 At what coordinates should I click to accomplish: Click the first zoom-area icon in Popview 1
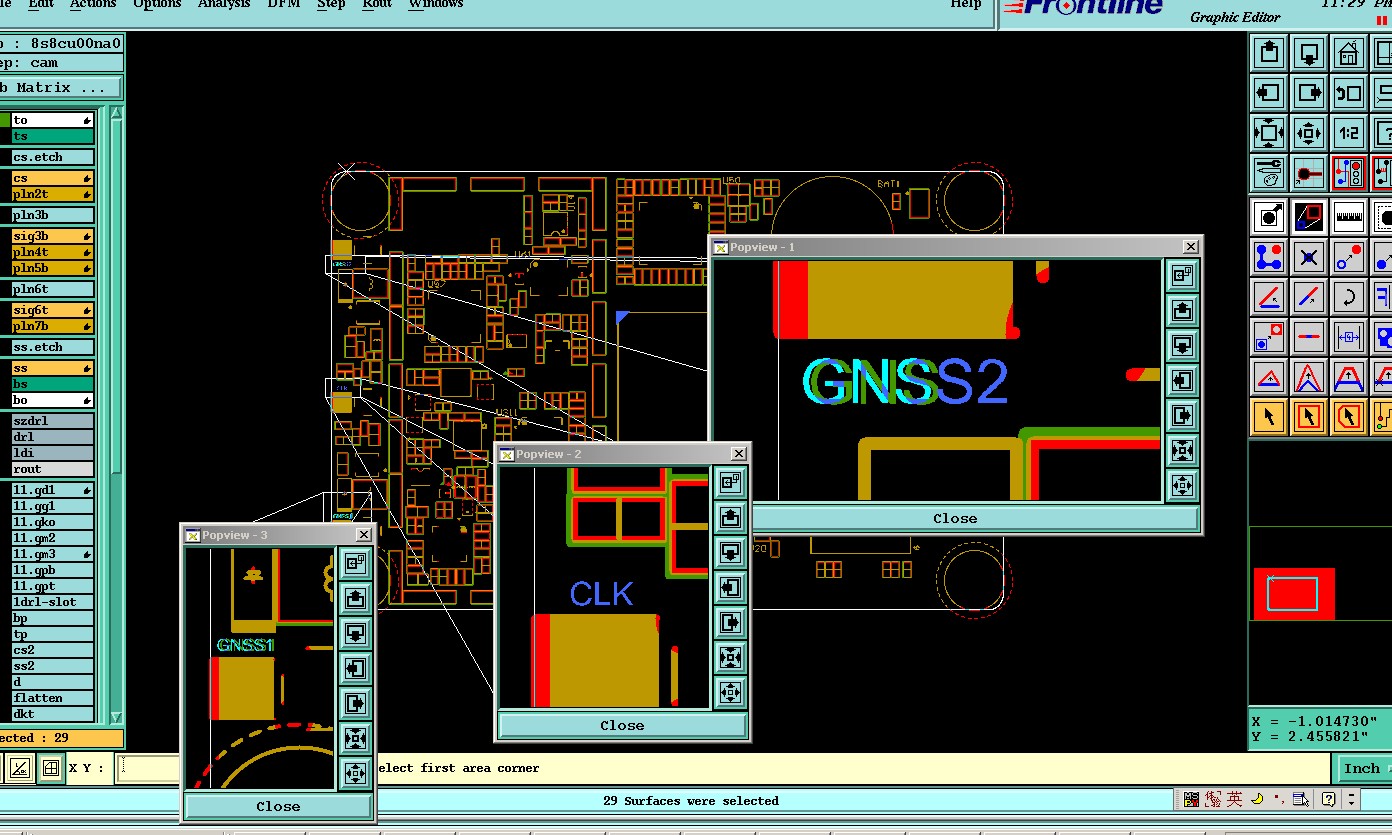coord(1182,276)
